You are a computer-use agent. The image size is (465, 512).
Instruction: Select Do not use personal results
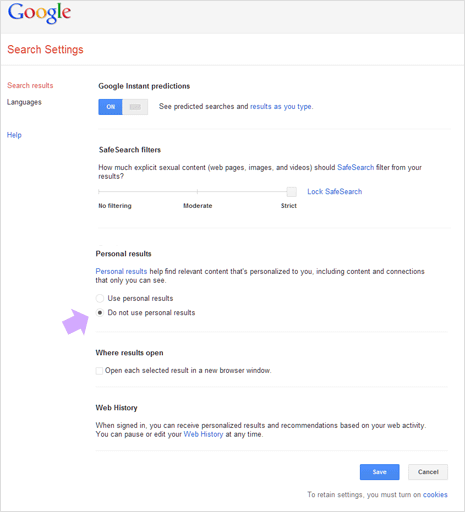click(x=100, y=313)
